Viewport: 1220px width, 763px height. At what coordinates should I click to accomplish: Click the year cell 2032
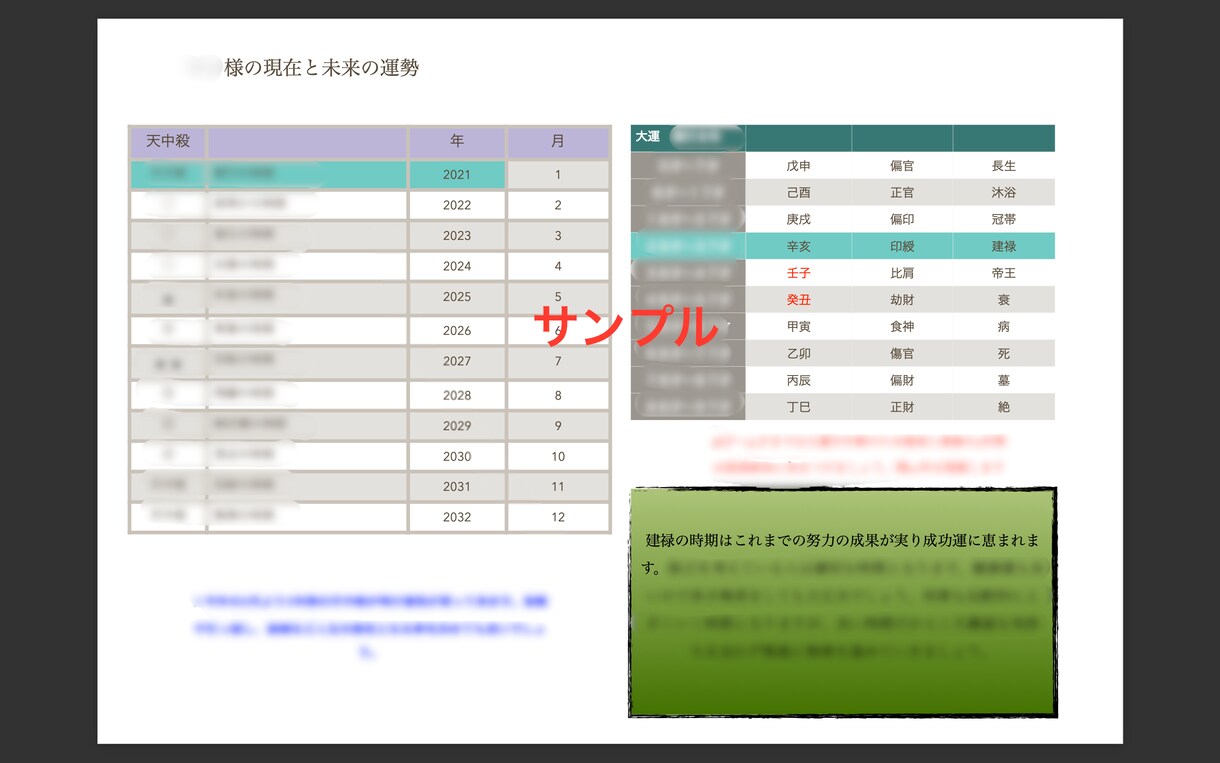tap(457, 517)
